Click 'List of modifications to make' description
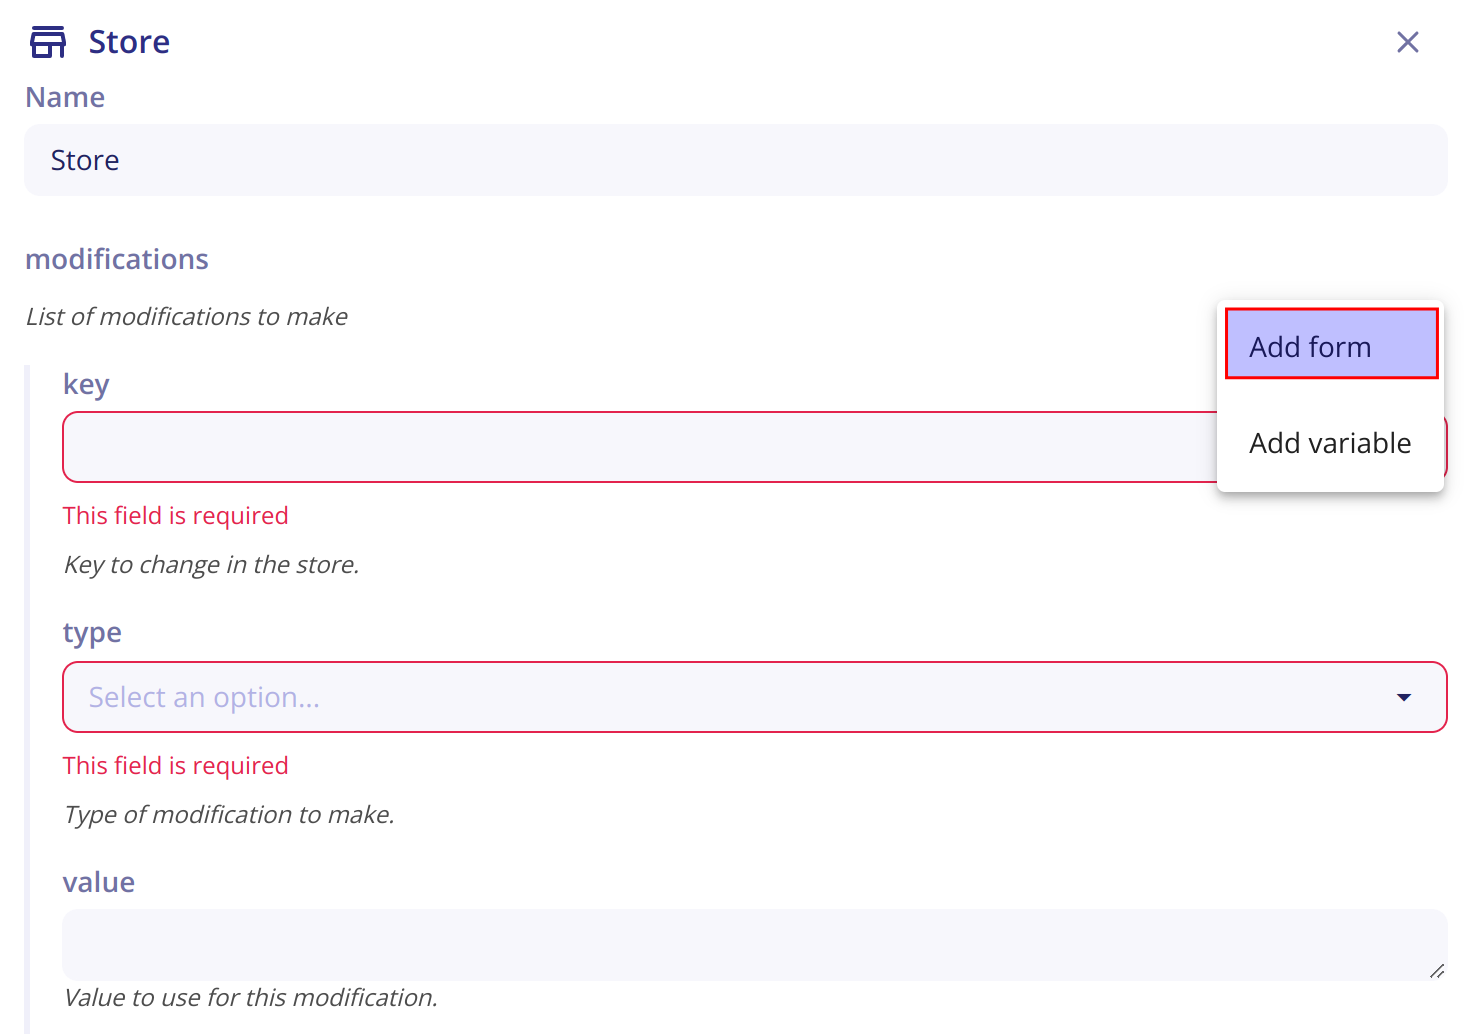This screenshot has height=1034, width=1464. click(187, 317)
